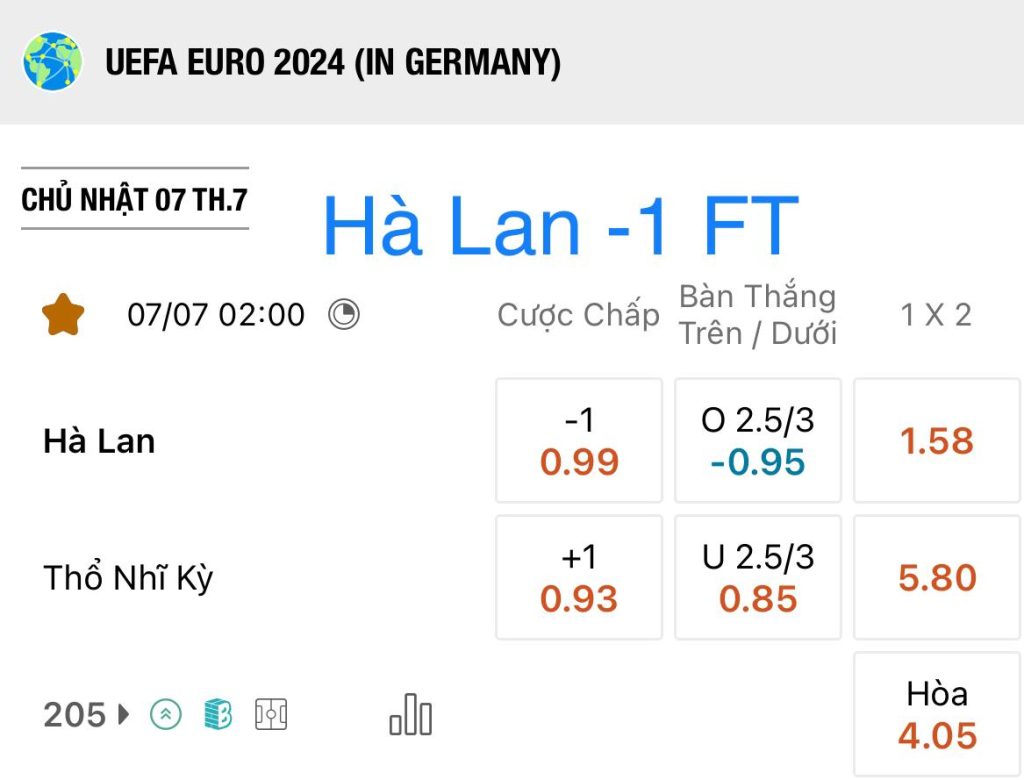Click the Hà Lan team name
This screenshot has height=780, width=1024.
tap(99, 441)
